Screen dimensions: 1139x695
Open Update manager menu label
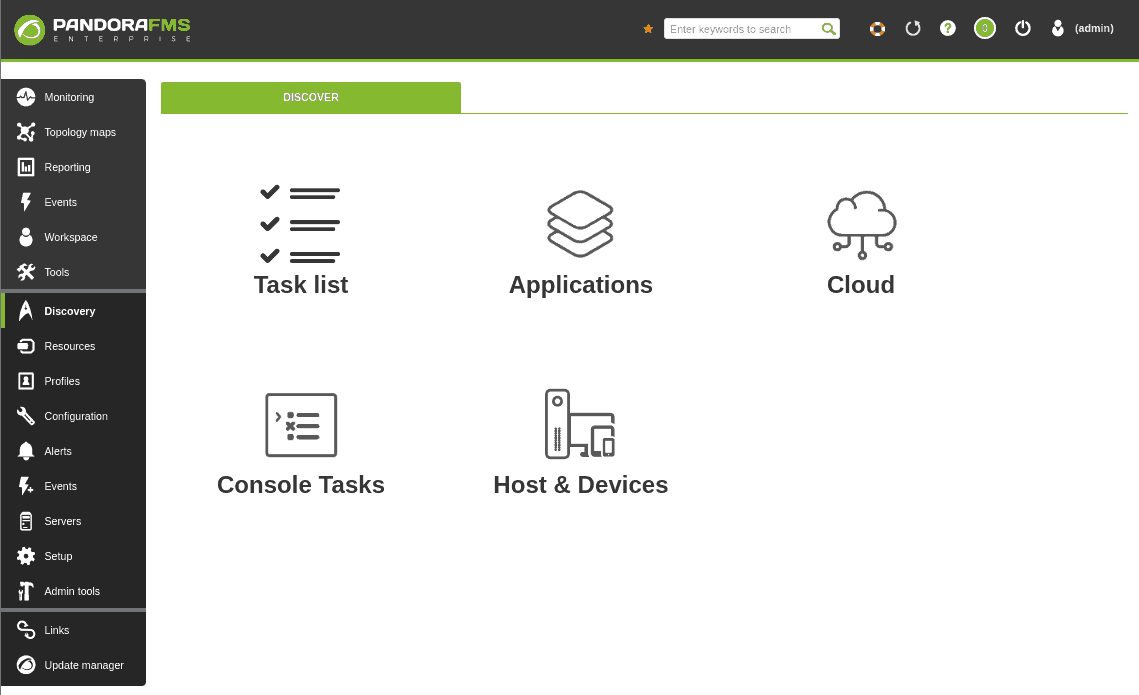tap(84, 665)
